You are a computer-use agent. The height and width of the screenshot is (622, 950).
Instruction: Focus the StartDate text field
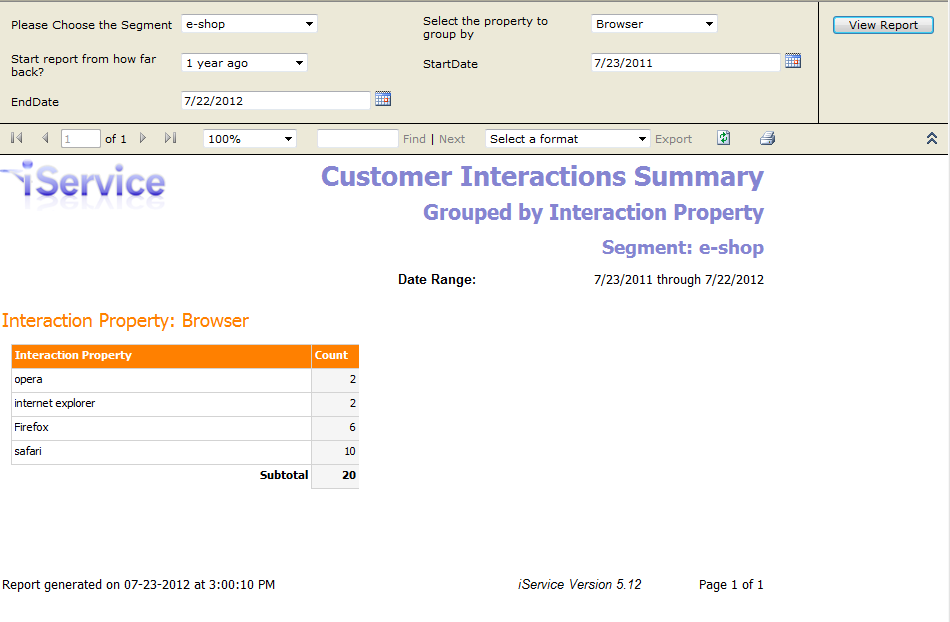point(685,63)
